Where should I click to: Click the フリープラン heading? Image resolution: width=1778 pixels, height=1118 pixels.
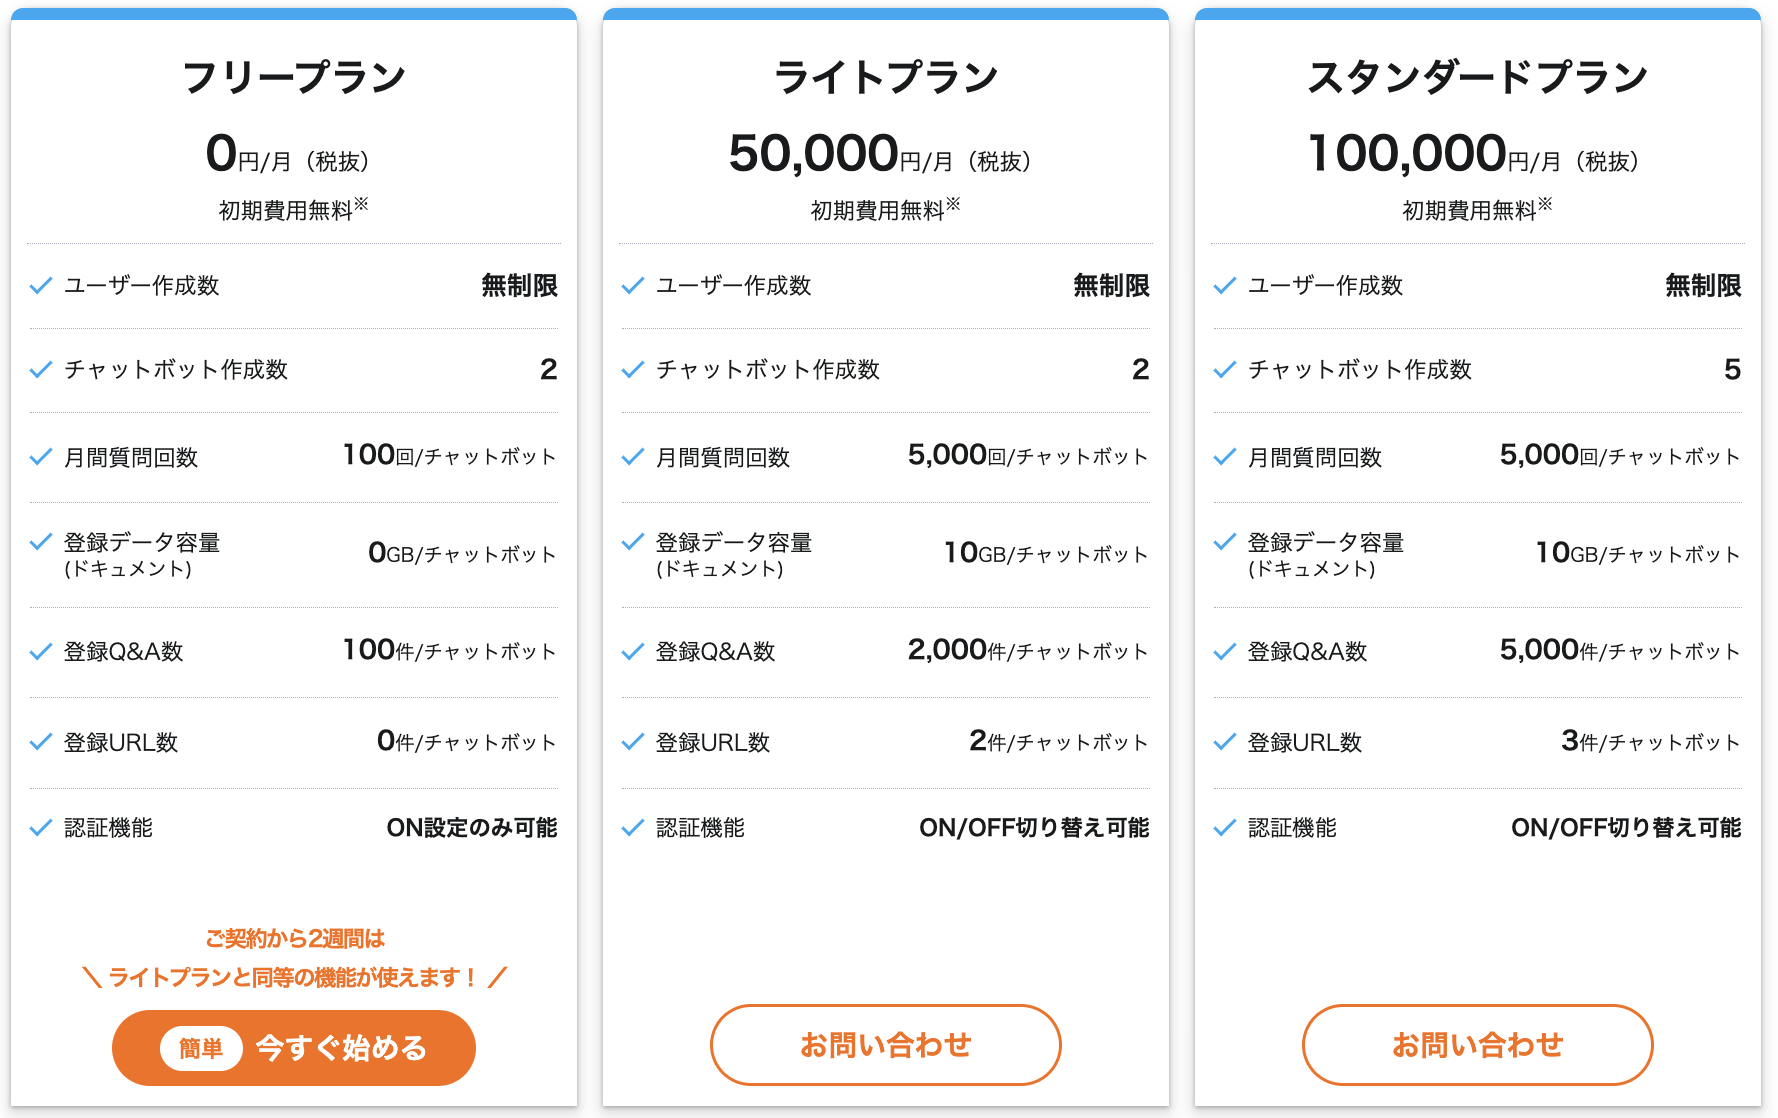(x=294, y=77)
